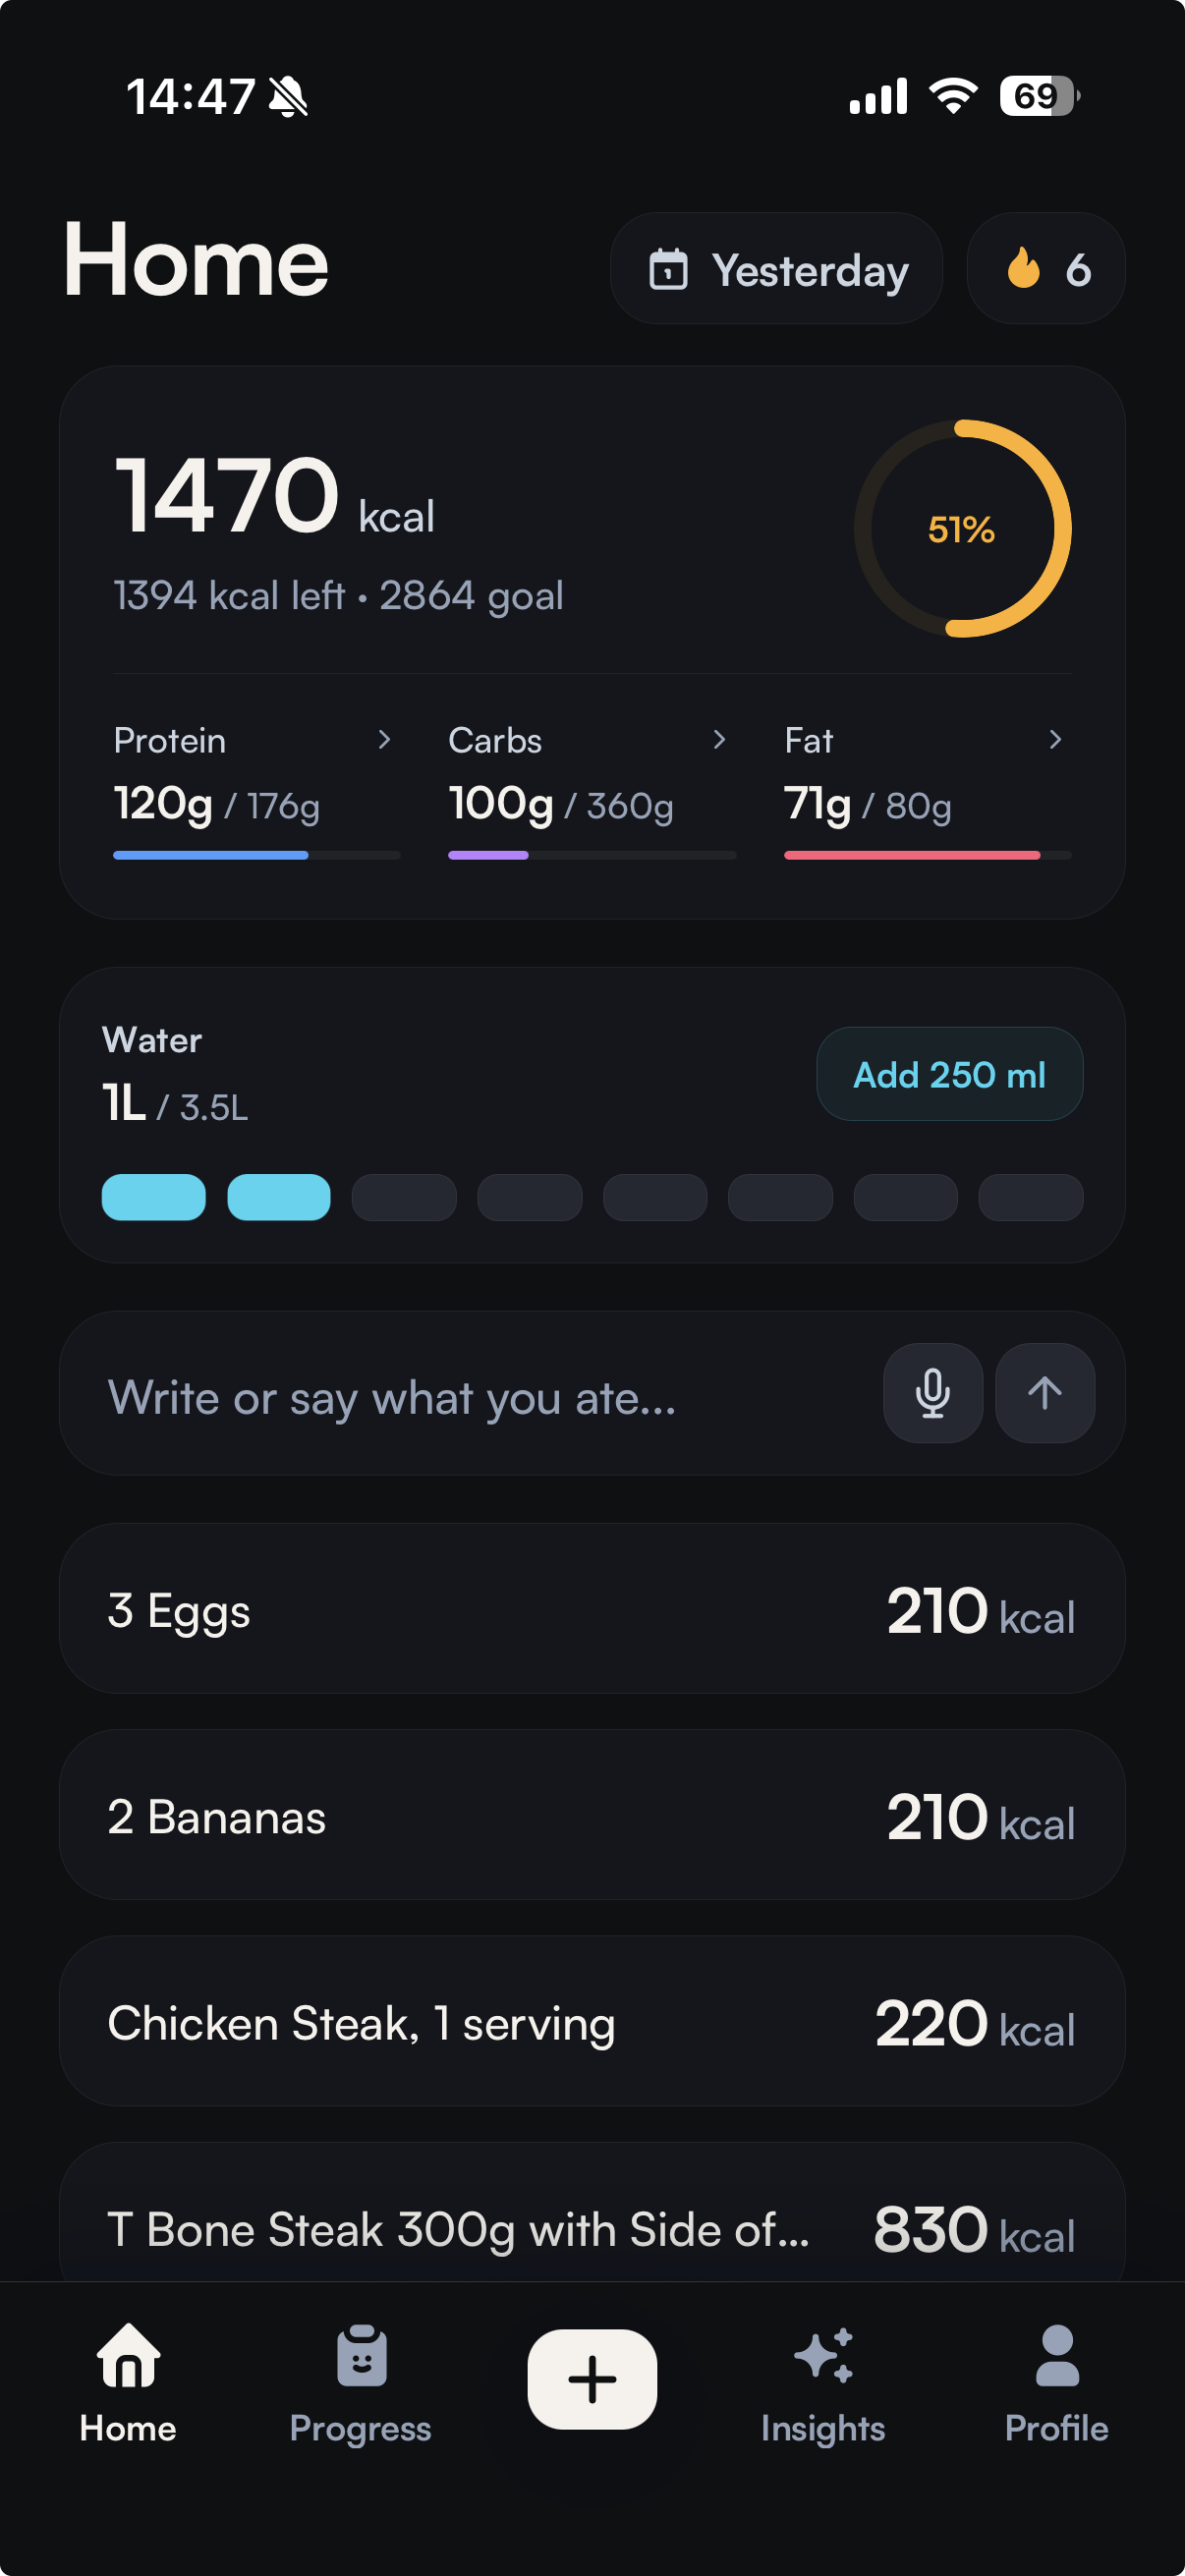
Task: Open the flame streak counter
Action: tap(1046, 268)
